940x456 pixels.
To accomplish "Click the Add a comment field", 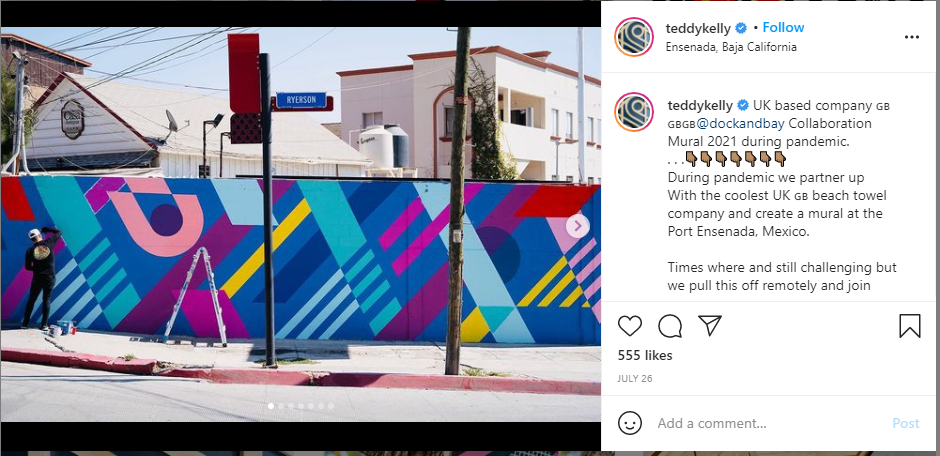I will (767, 424).
